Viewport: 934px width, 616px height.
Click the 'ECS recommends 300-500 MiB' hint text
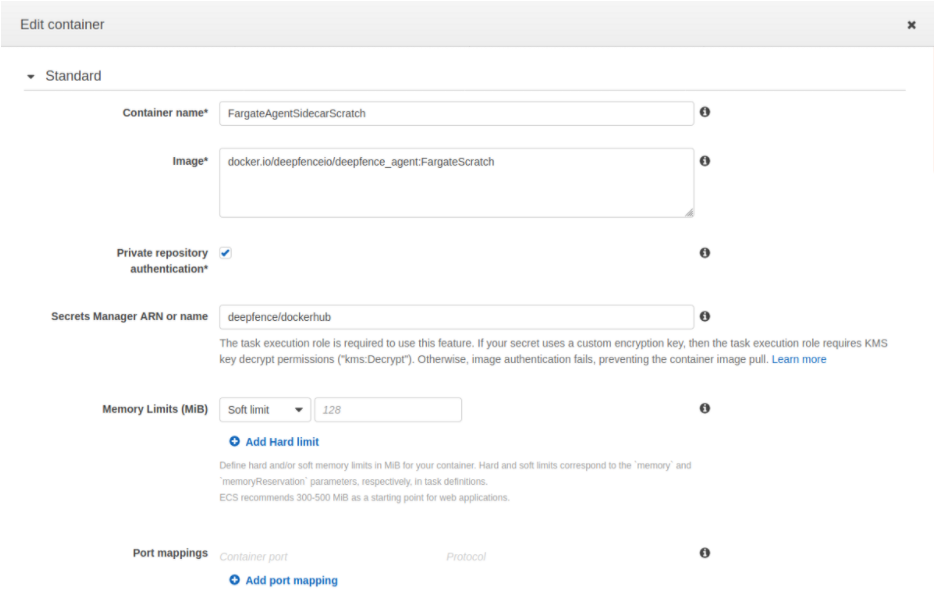click(x=365, y=497)
